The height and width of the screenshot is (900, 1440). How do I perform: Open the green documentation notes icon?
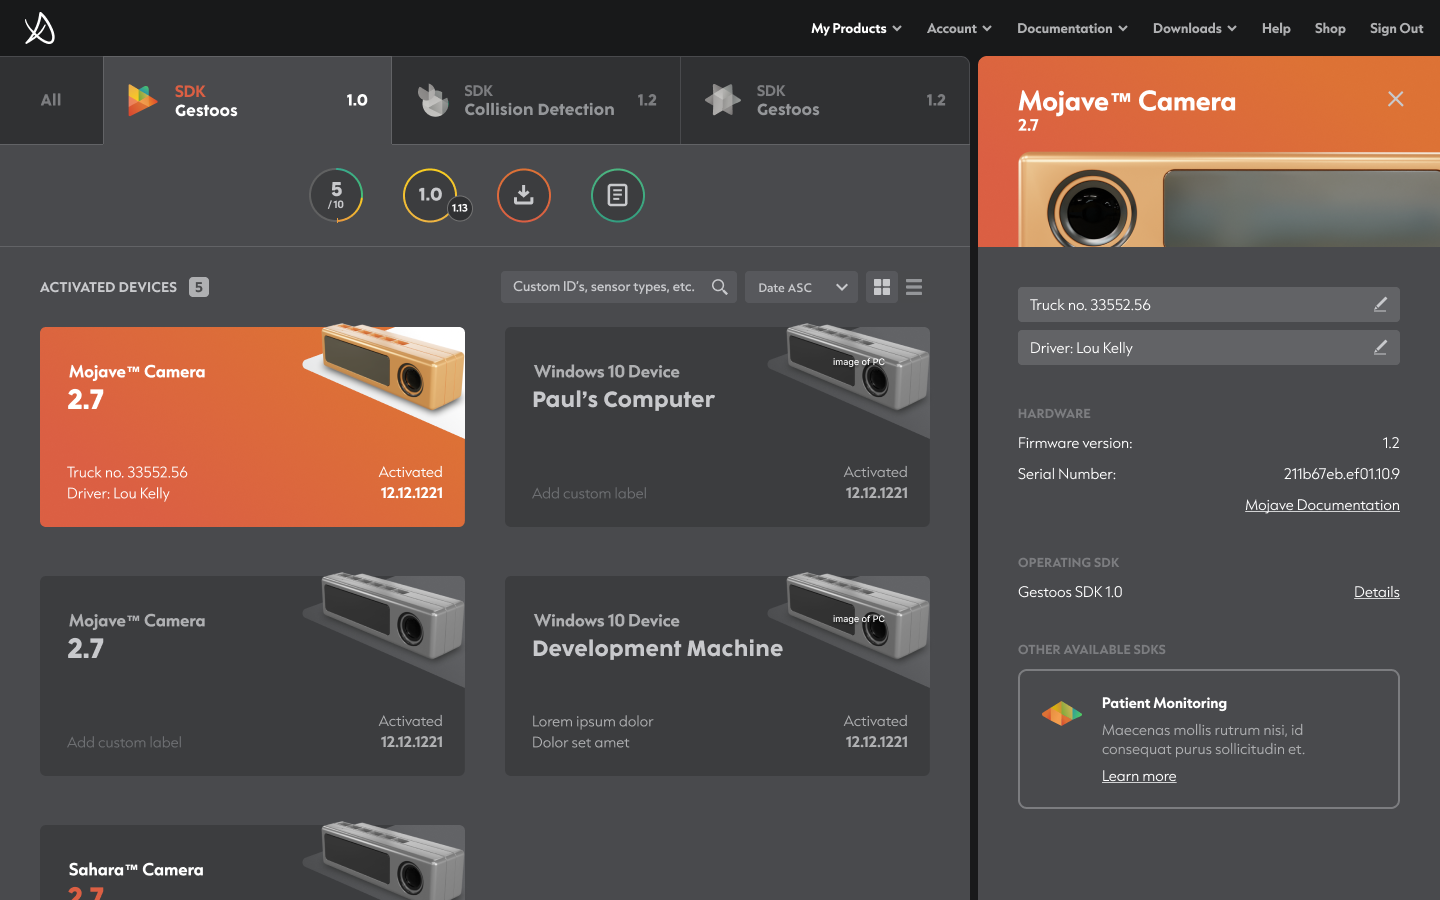pos(618,195)
